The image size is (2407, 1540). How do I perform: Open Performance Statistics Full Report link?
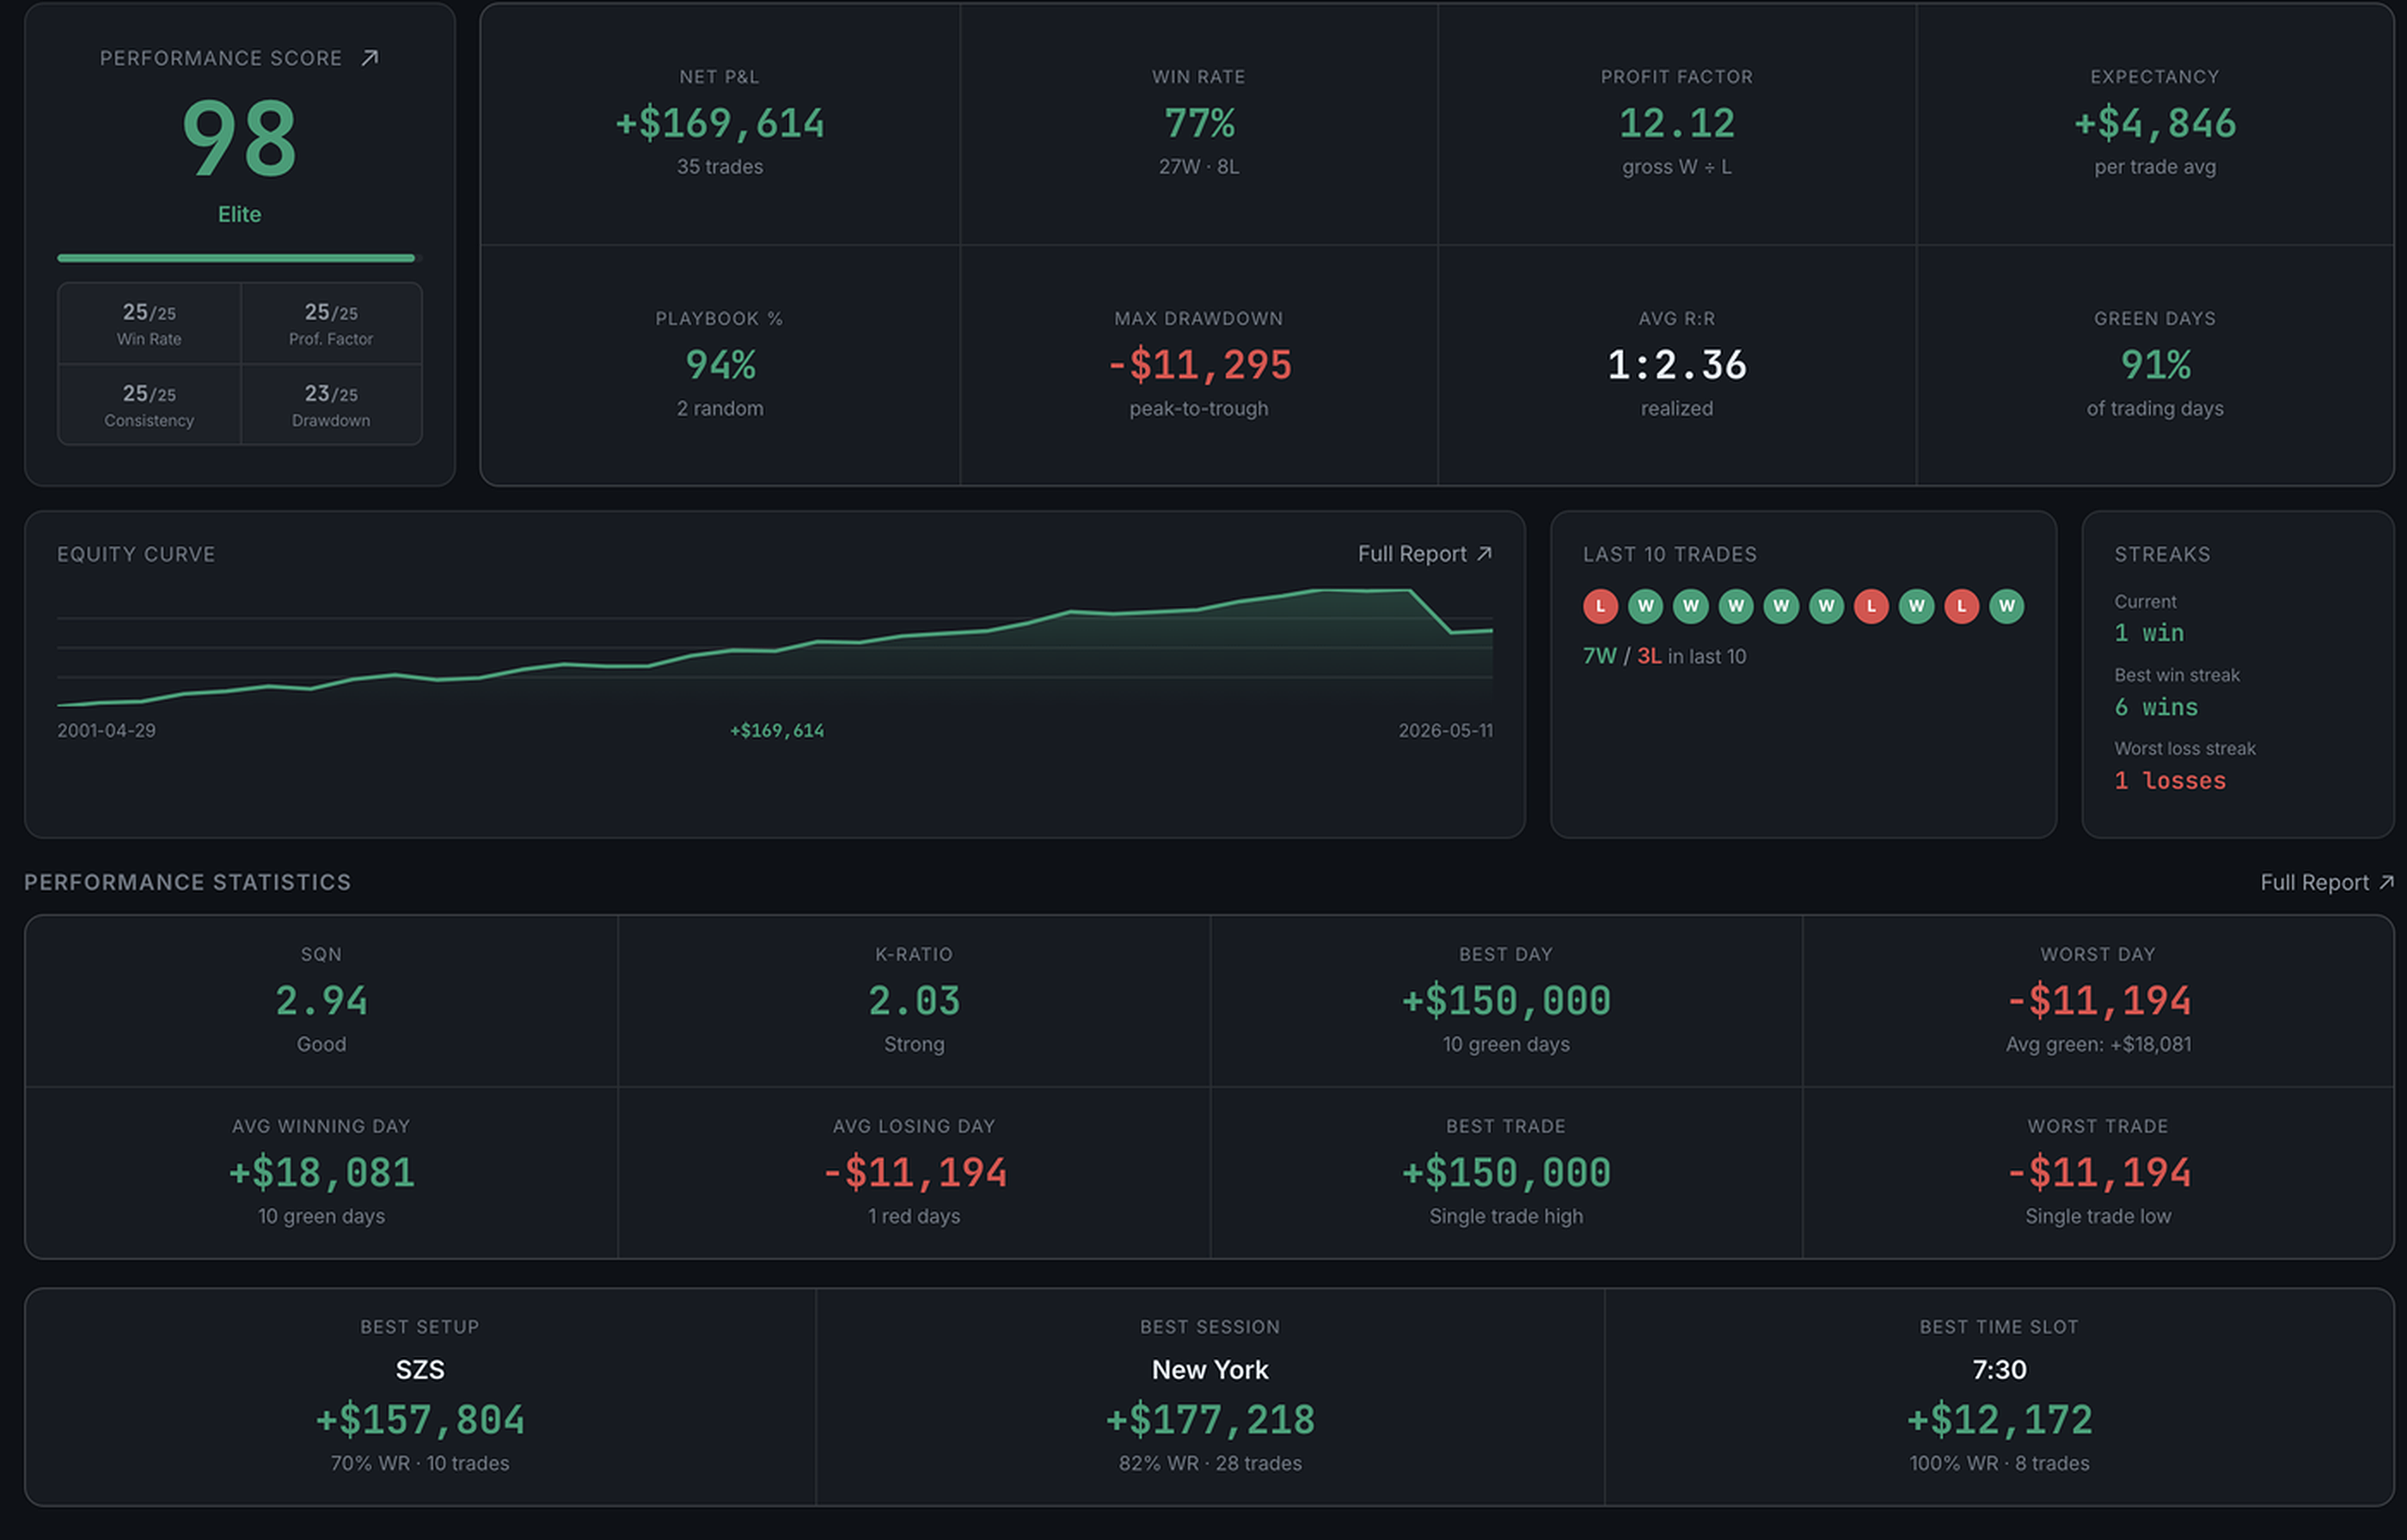pos(2327,882)
